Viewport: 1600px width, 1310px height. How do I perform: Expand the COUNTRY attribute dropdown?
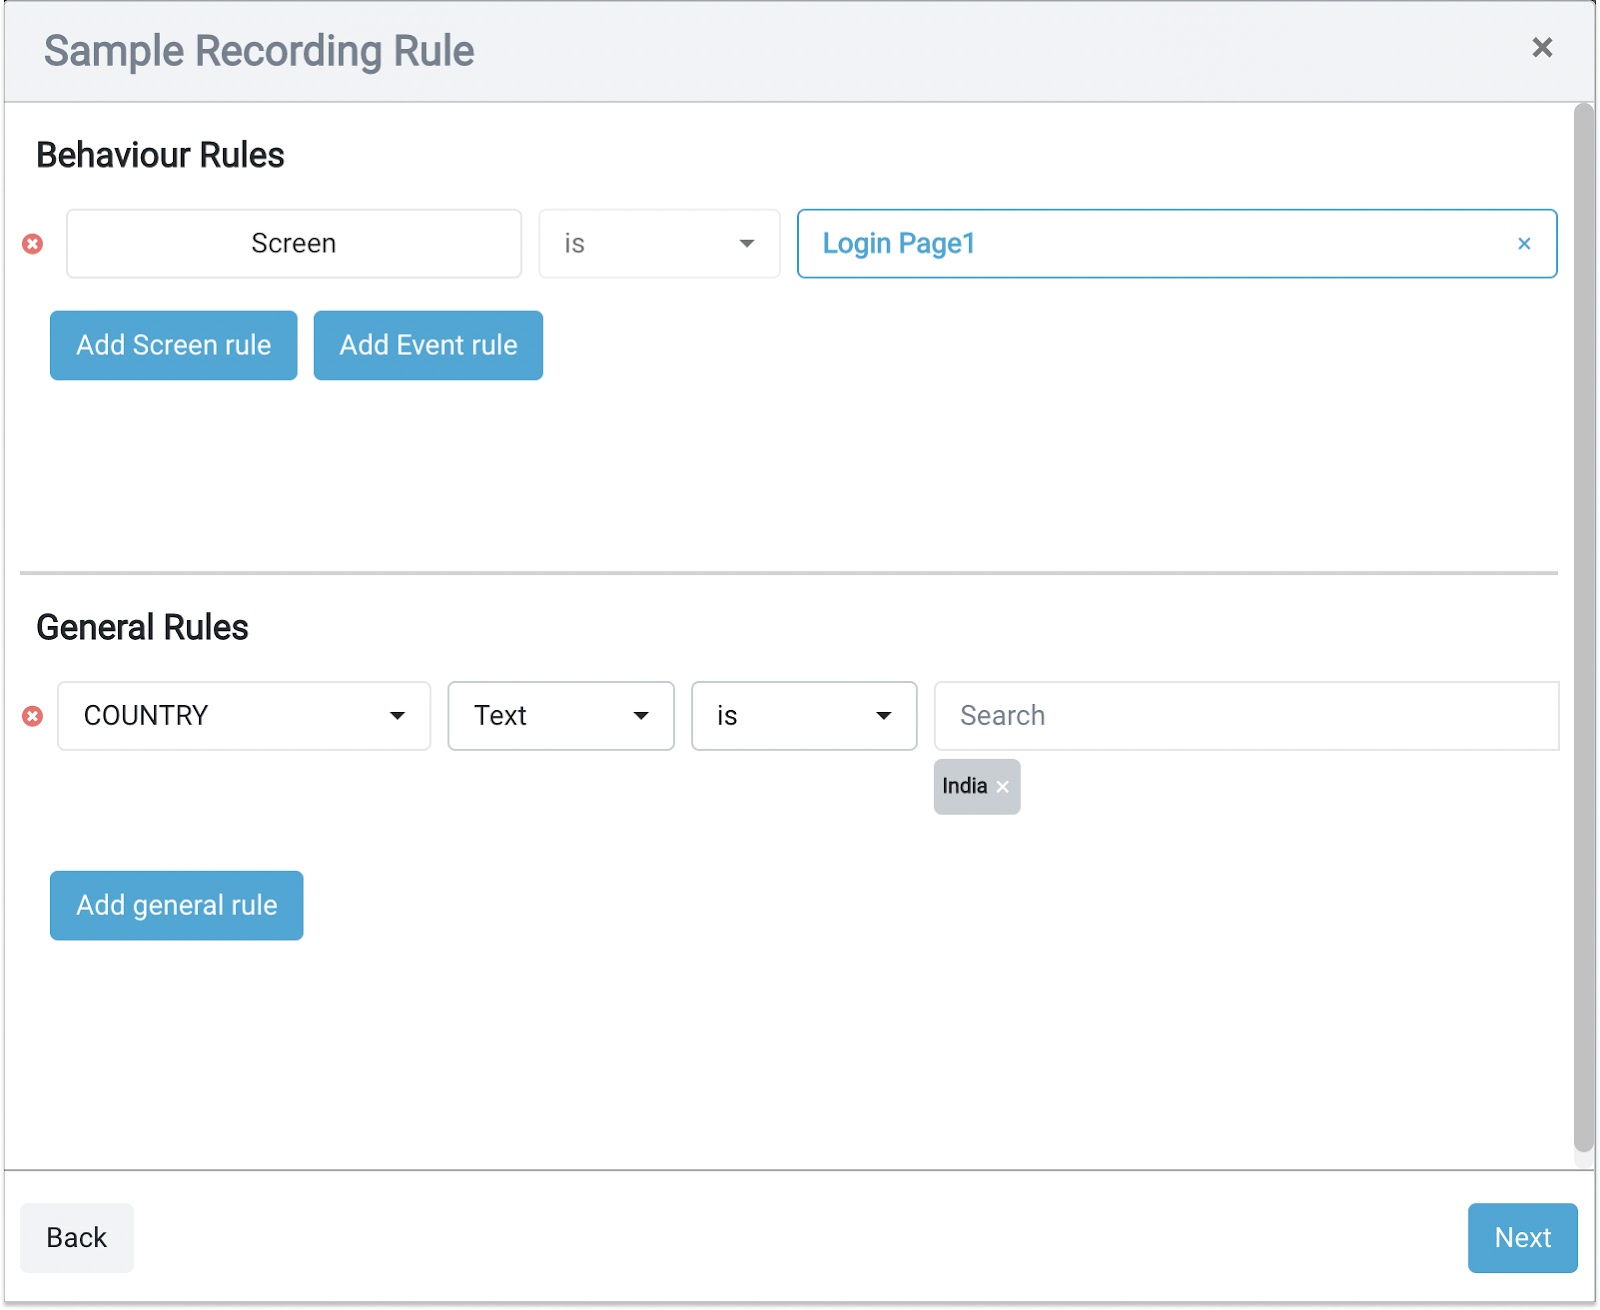click(244, 716)
